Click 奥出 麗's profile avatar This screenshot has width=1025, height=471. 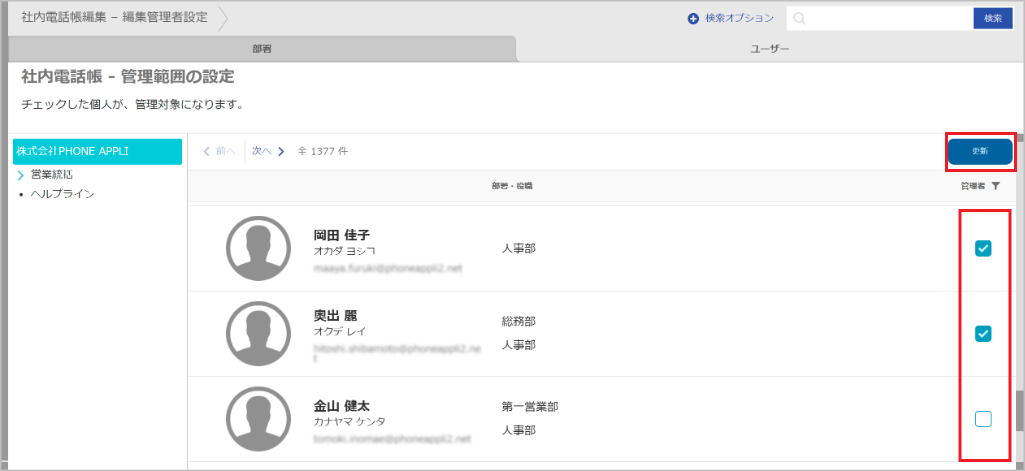[x=260, y=334]
